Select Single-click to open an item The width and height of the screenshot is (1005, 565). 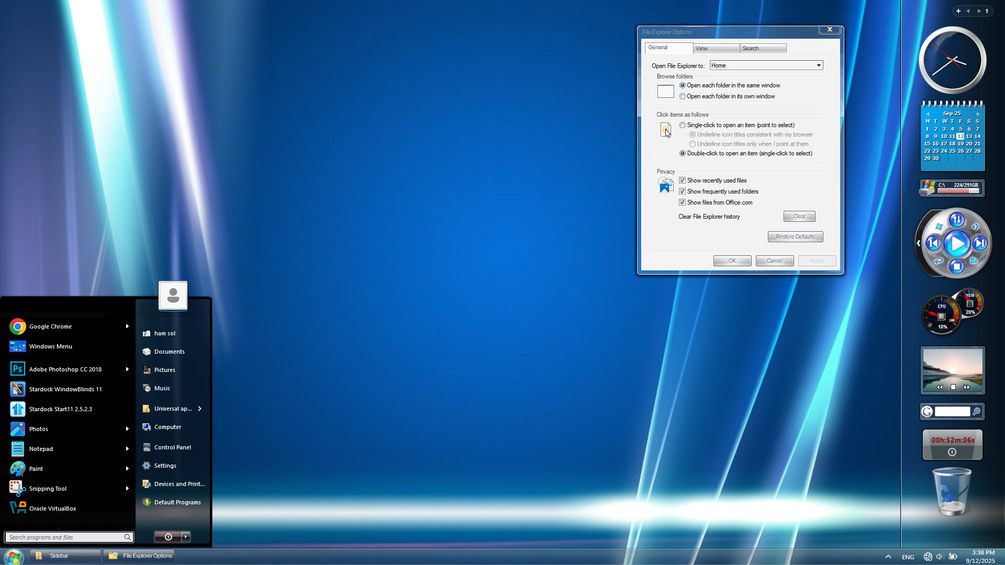[683, 125]
